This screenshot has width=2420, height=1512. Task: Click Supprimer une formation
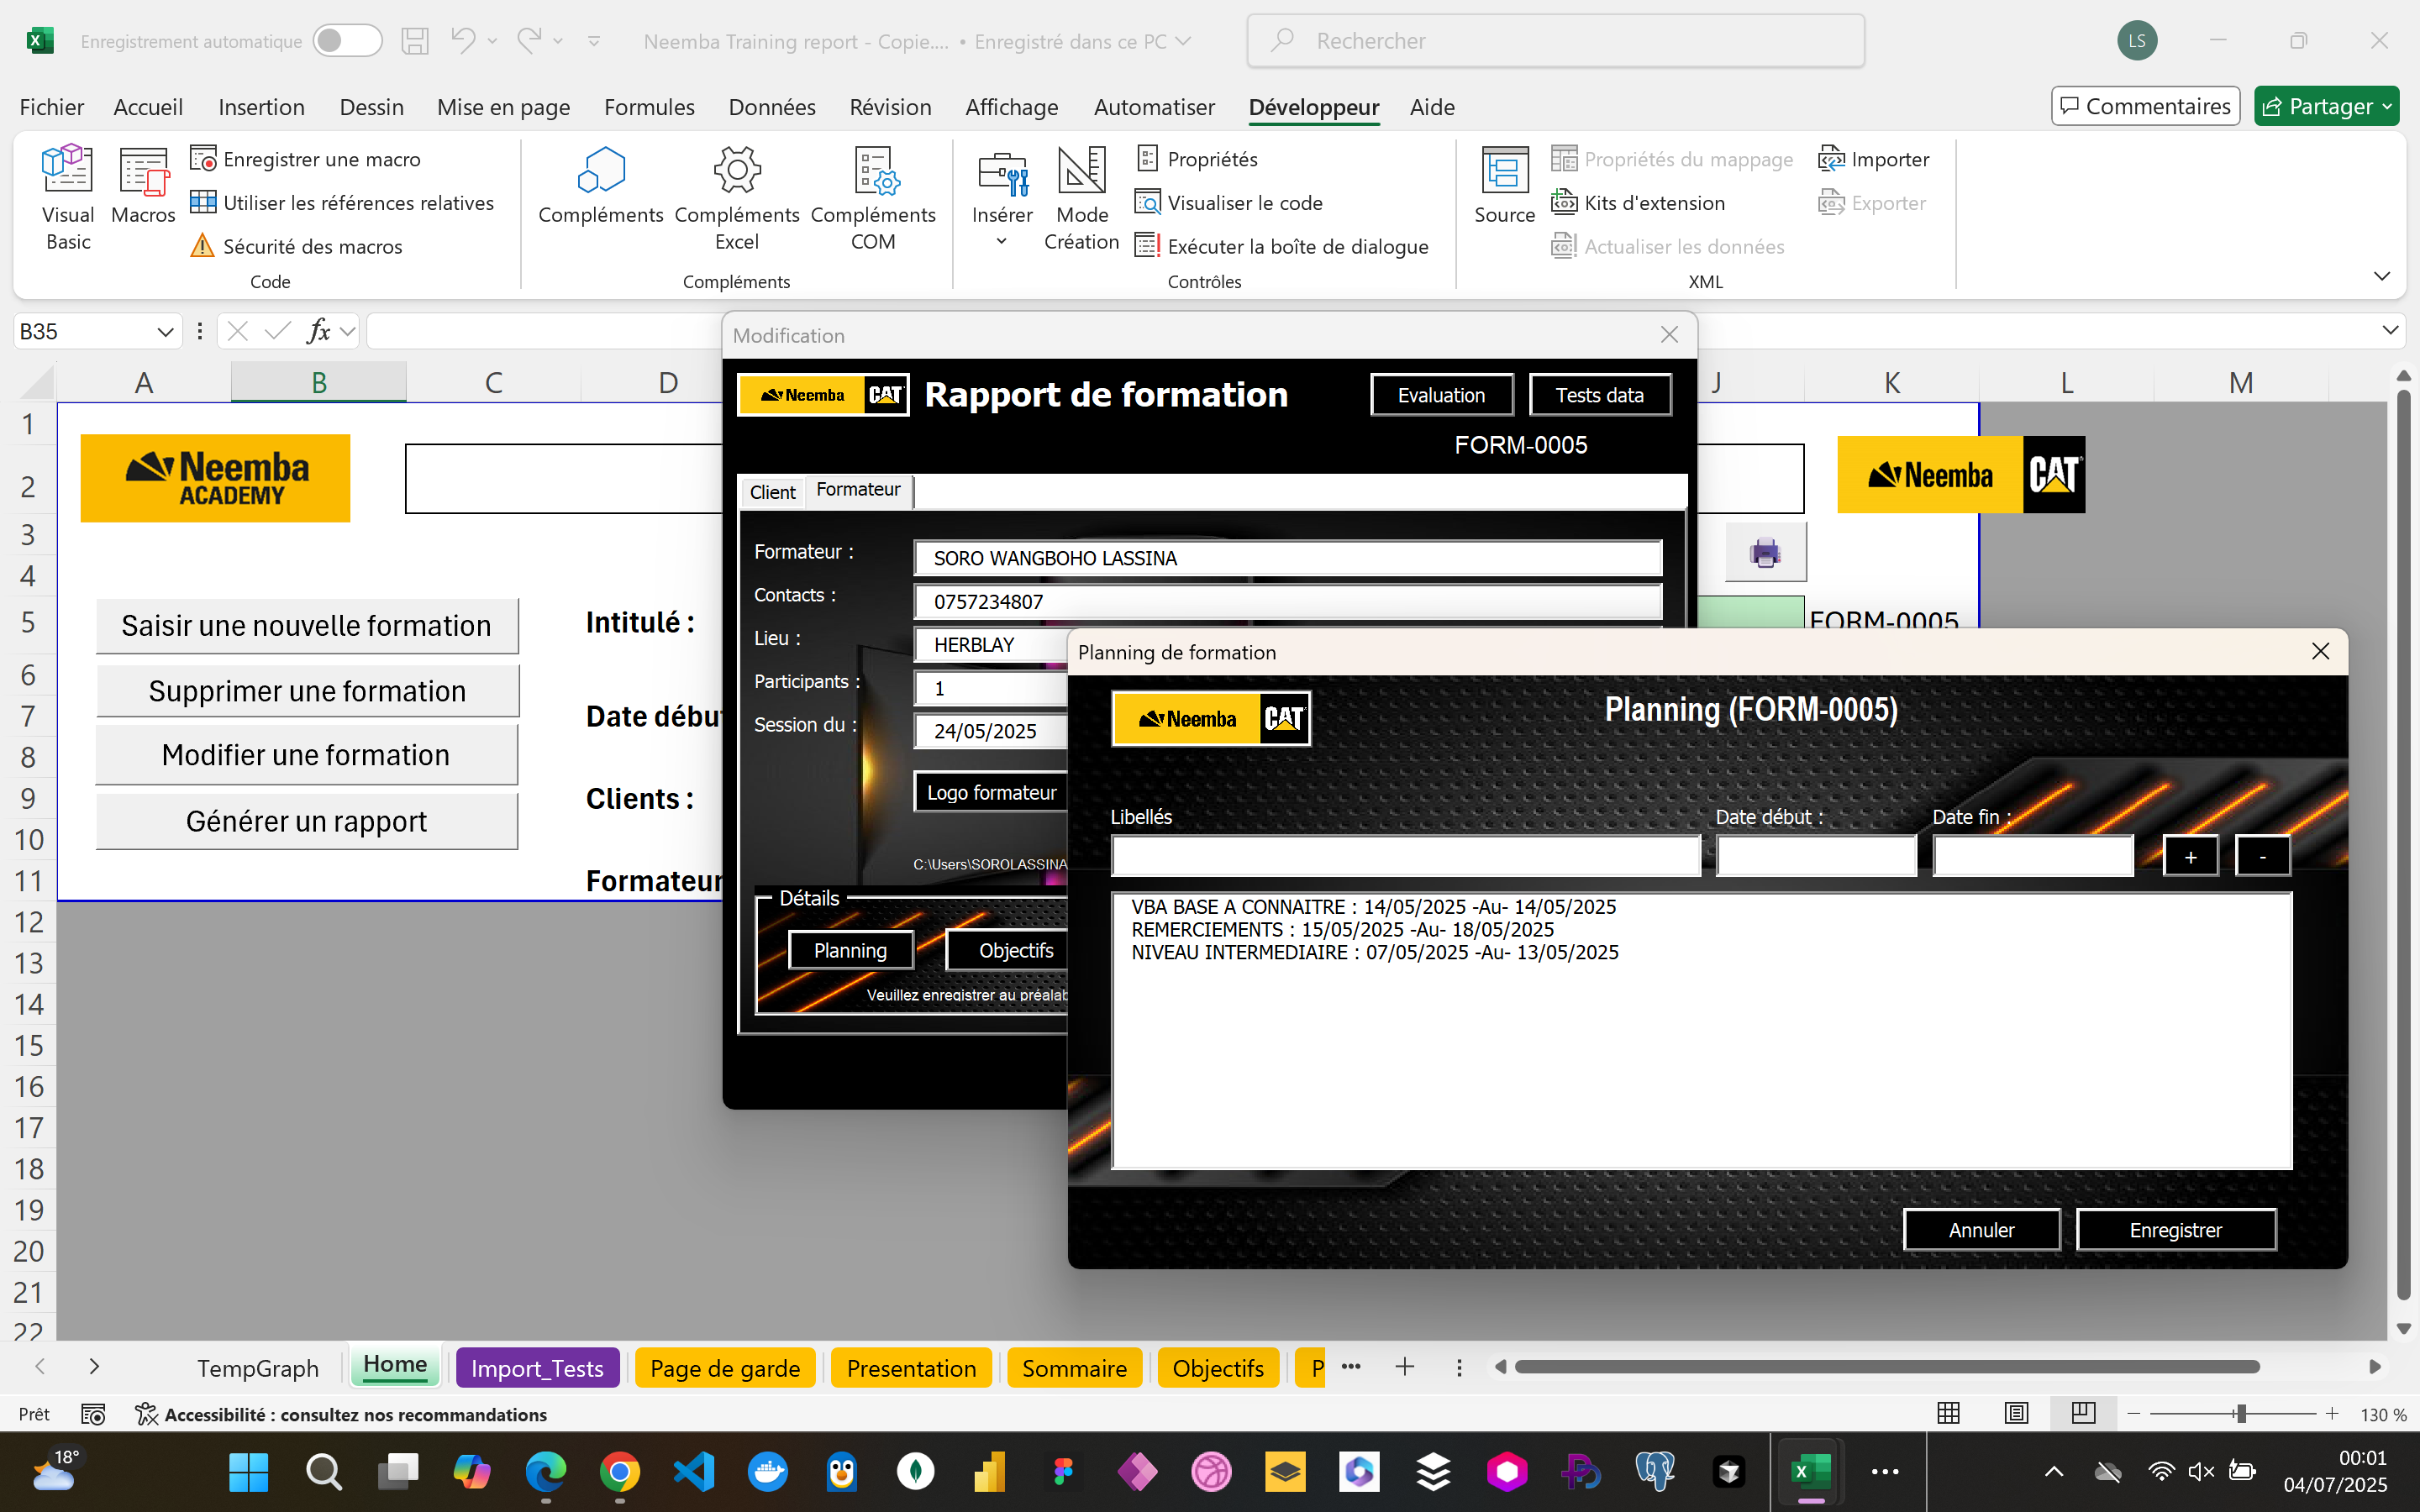(307, 691)
